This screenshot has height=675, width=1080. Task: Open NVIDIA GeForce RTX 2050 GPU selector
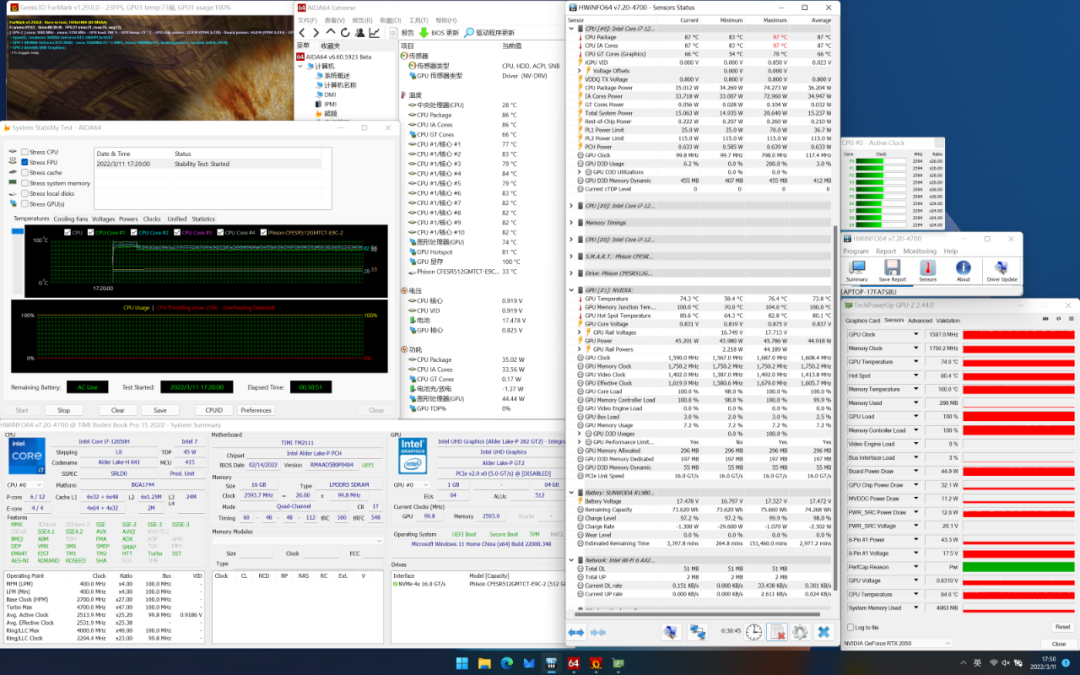(x=897, y=643)
